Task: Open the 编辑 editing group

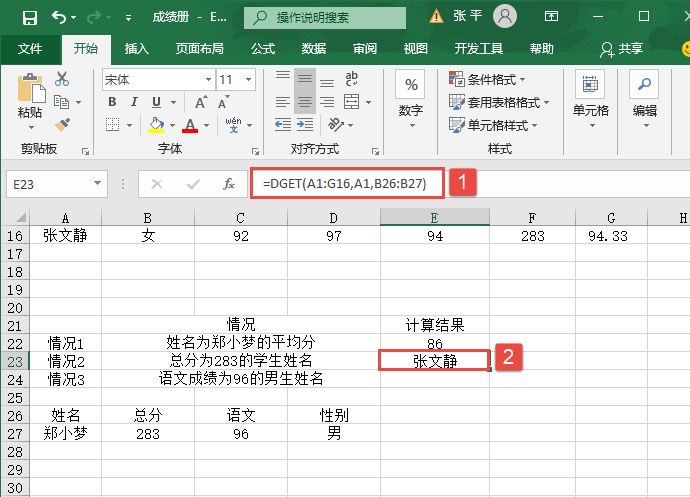Action: pyautogui.click(x=645, y=100)
